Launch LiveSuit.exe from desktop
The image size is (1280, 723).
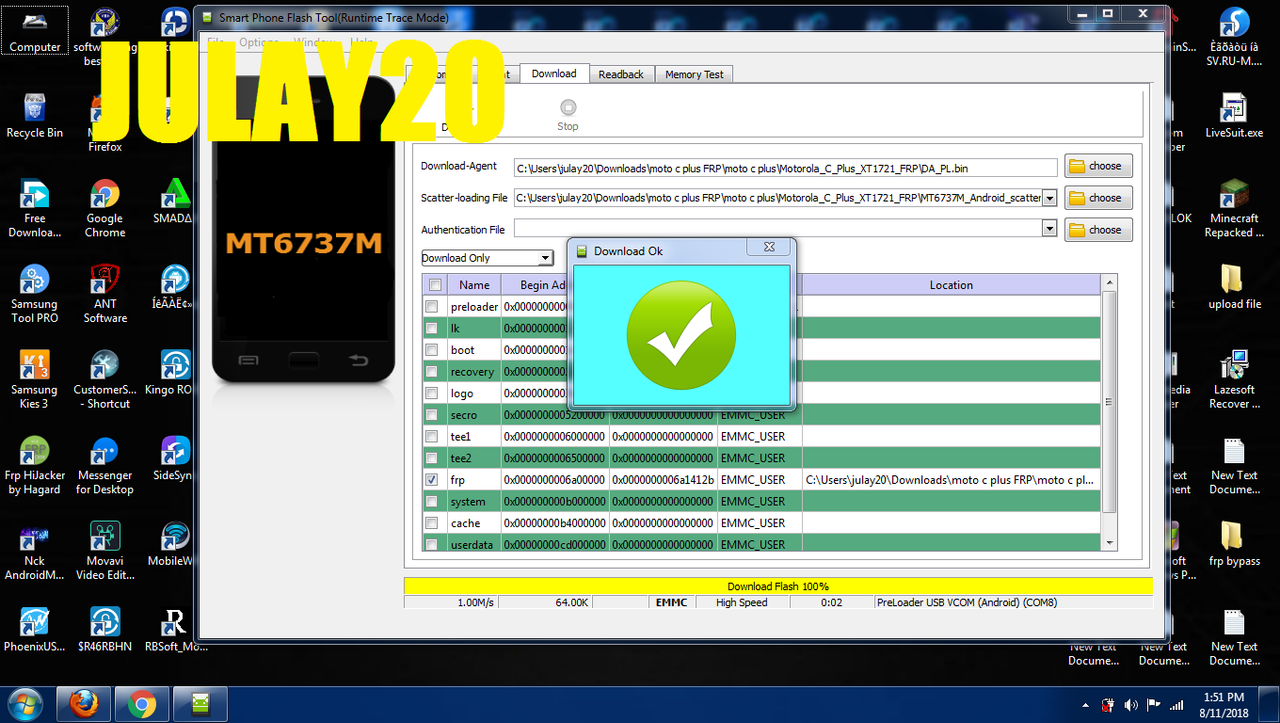click(x=1234, y=117)
